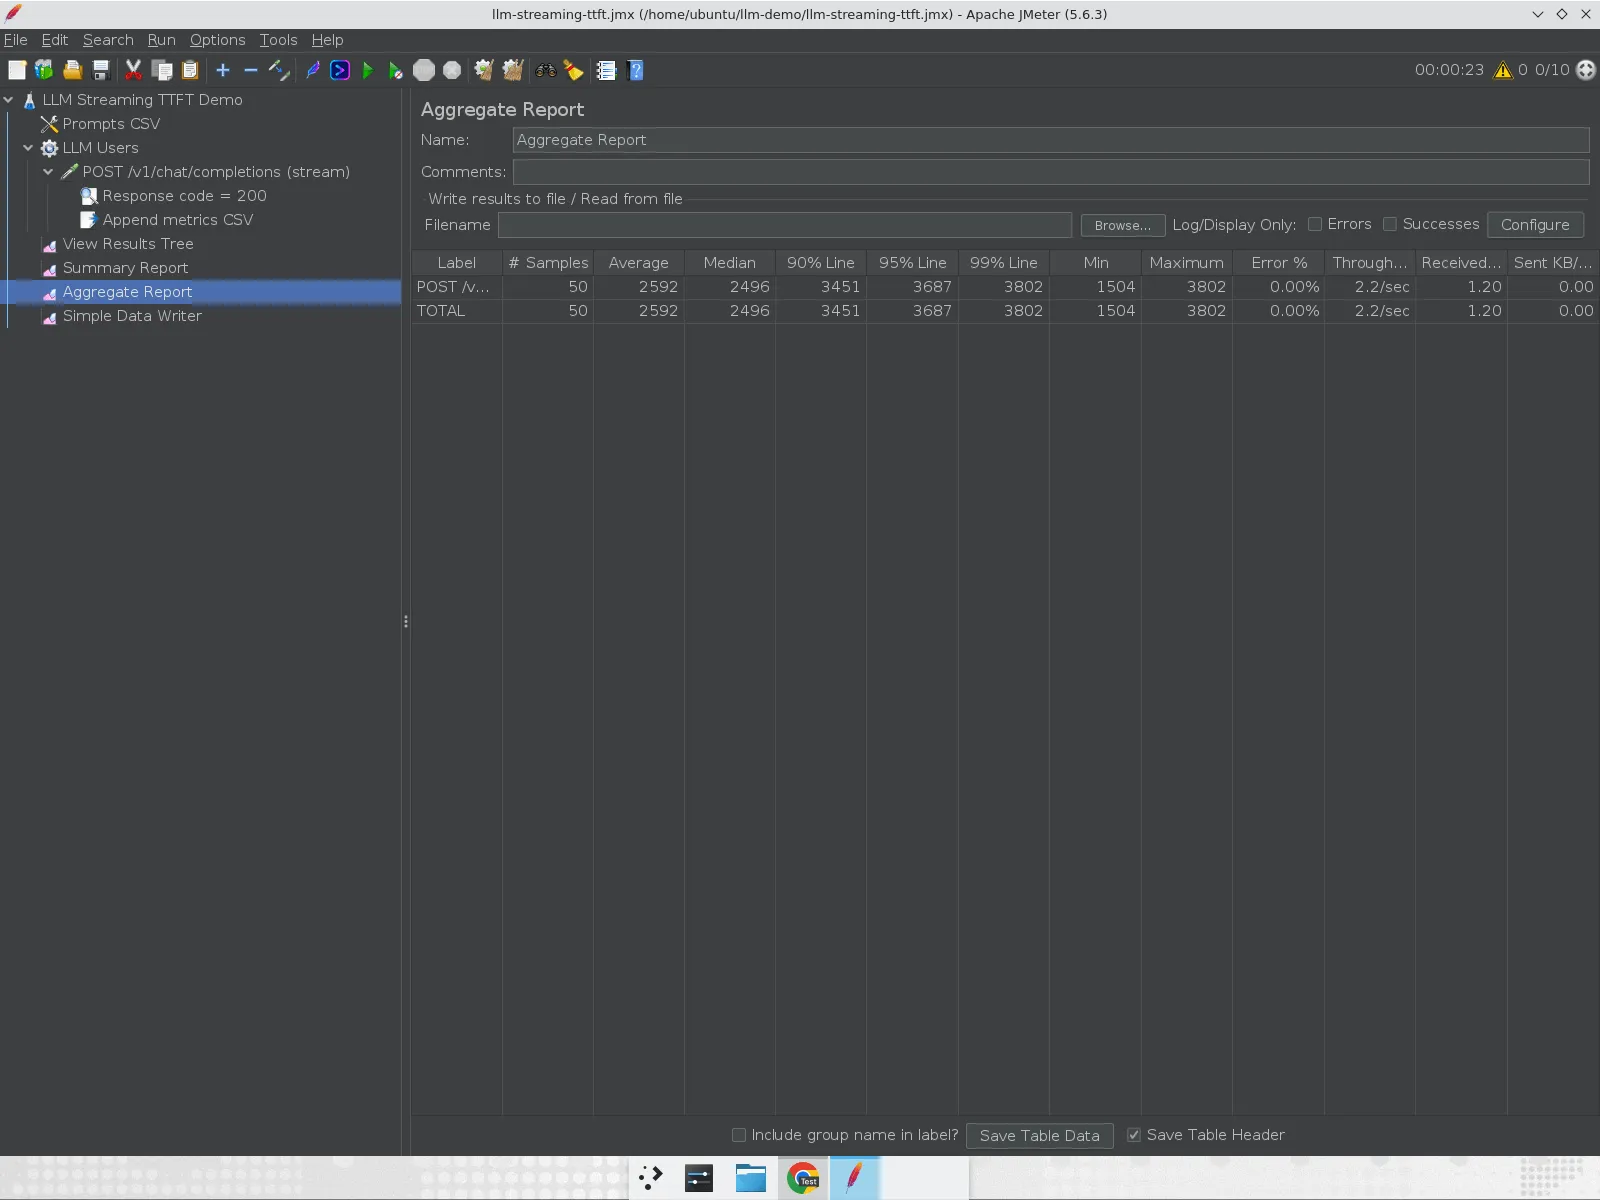Click Start no pauses icon
The height and width of the screenshot is (1200, 1600).
click(396, 70)
